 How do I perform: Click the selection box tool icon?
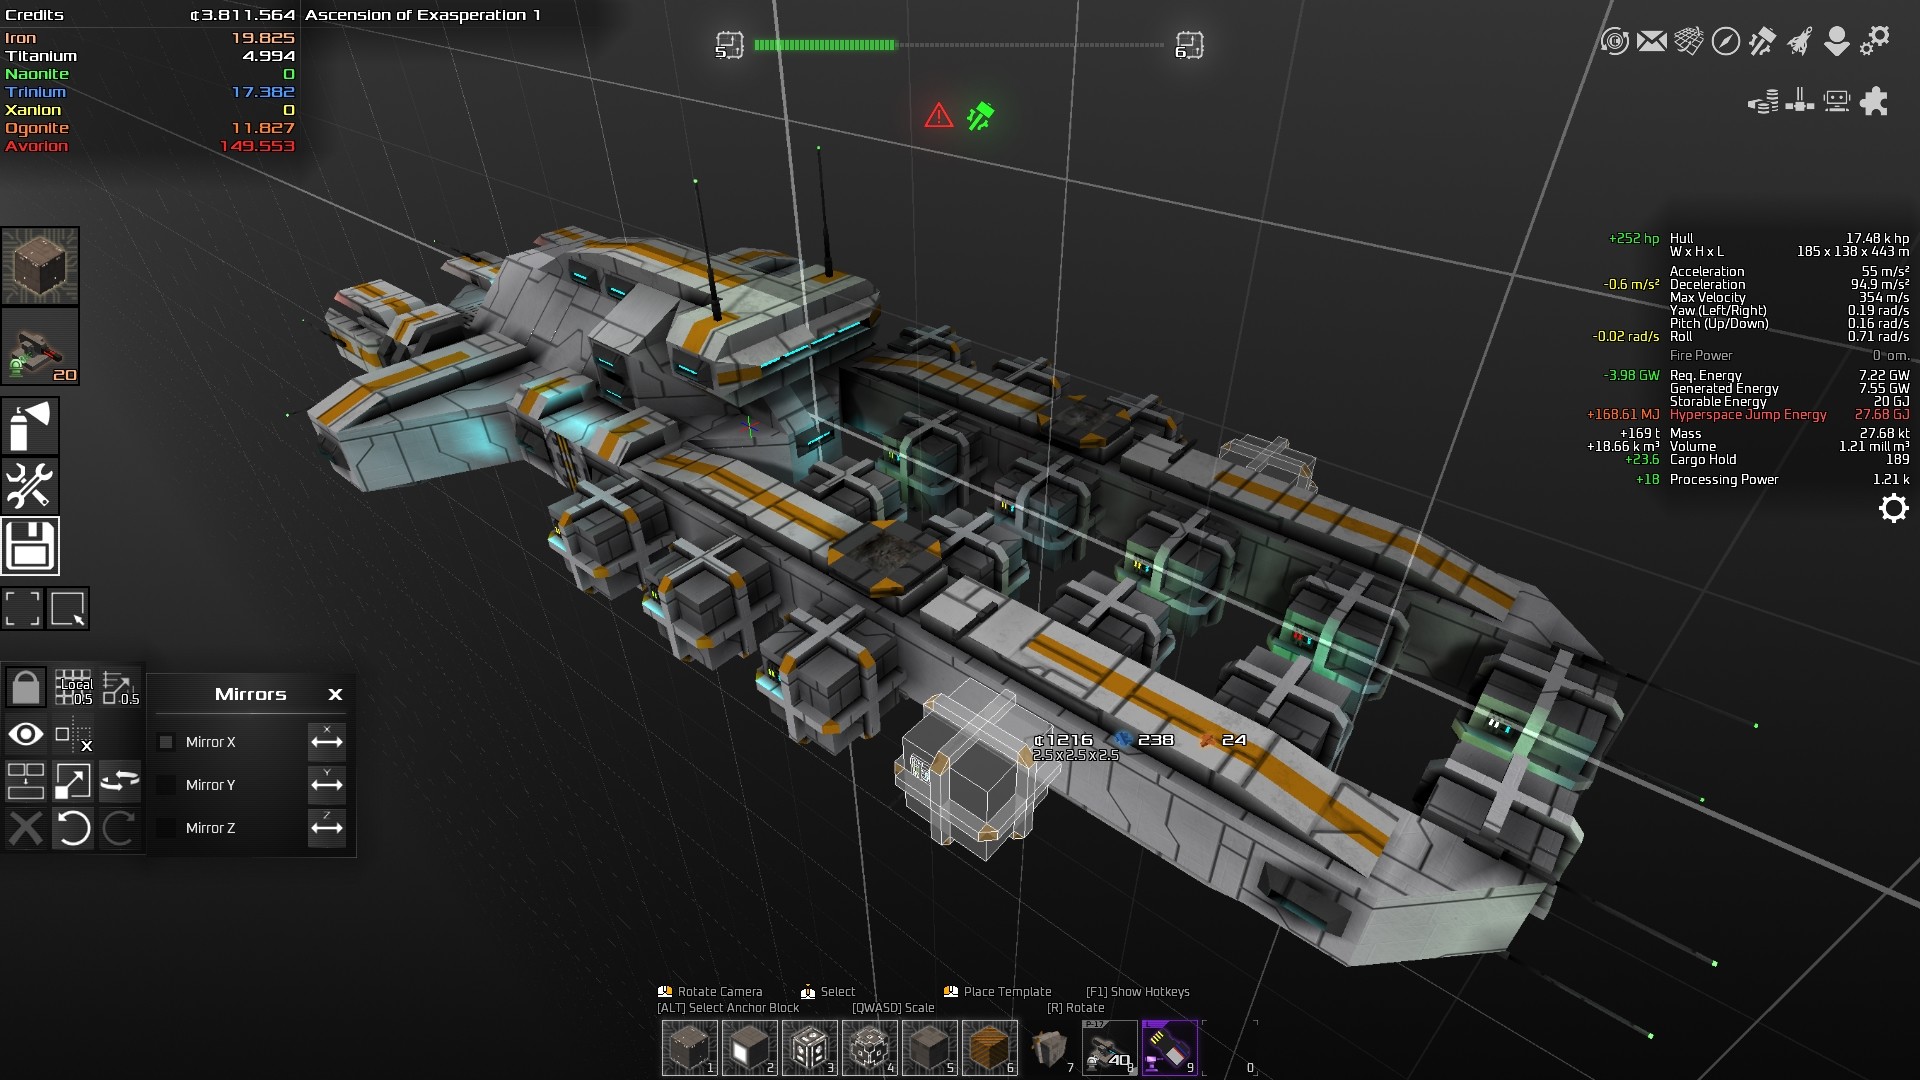pos(69,607)
